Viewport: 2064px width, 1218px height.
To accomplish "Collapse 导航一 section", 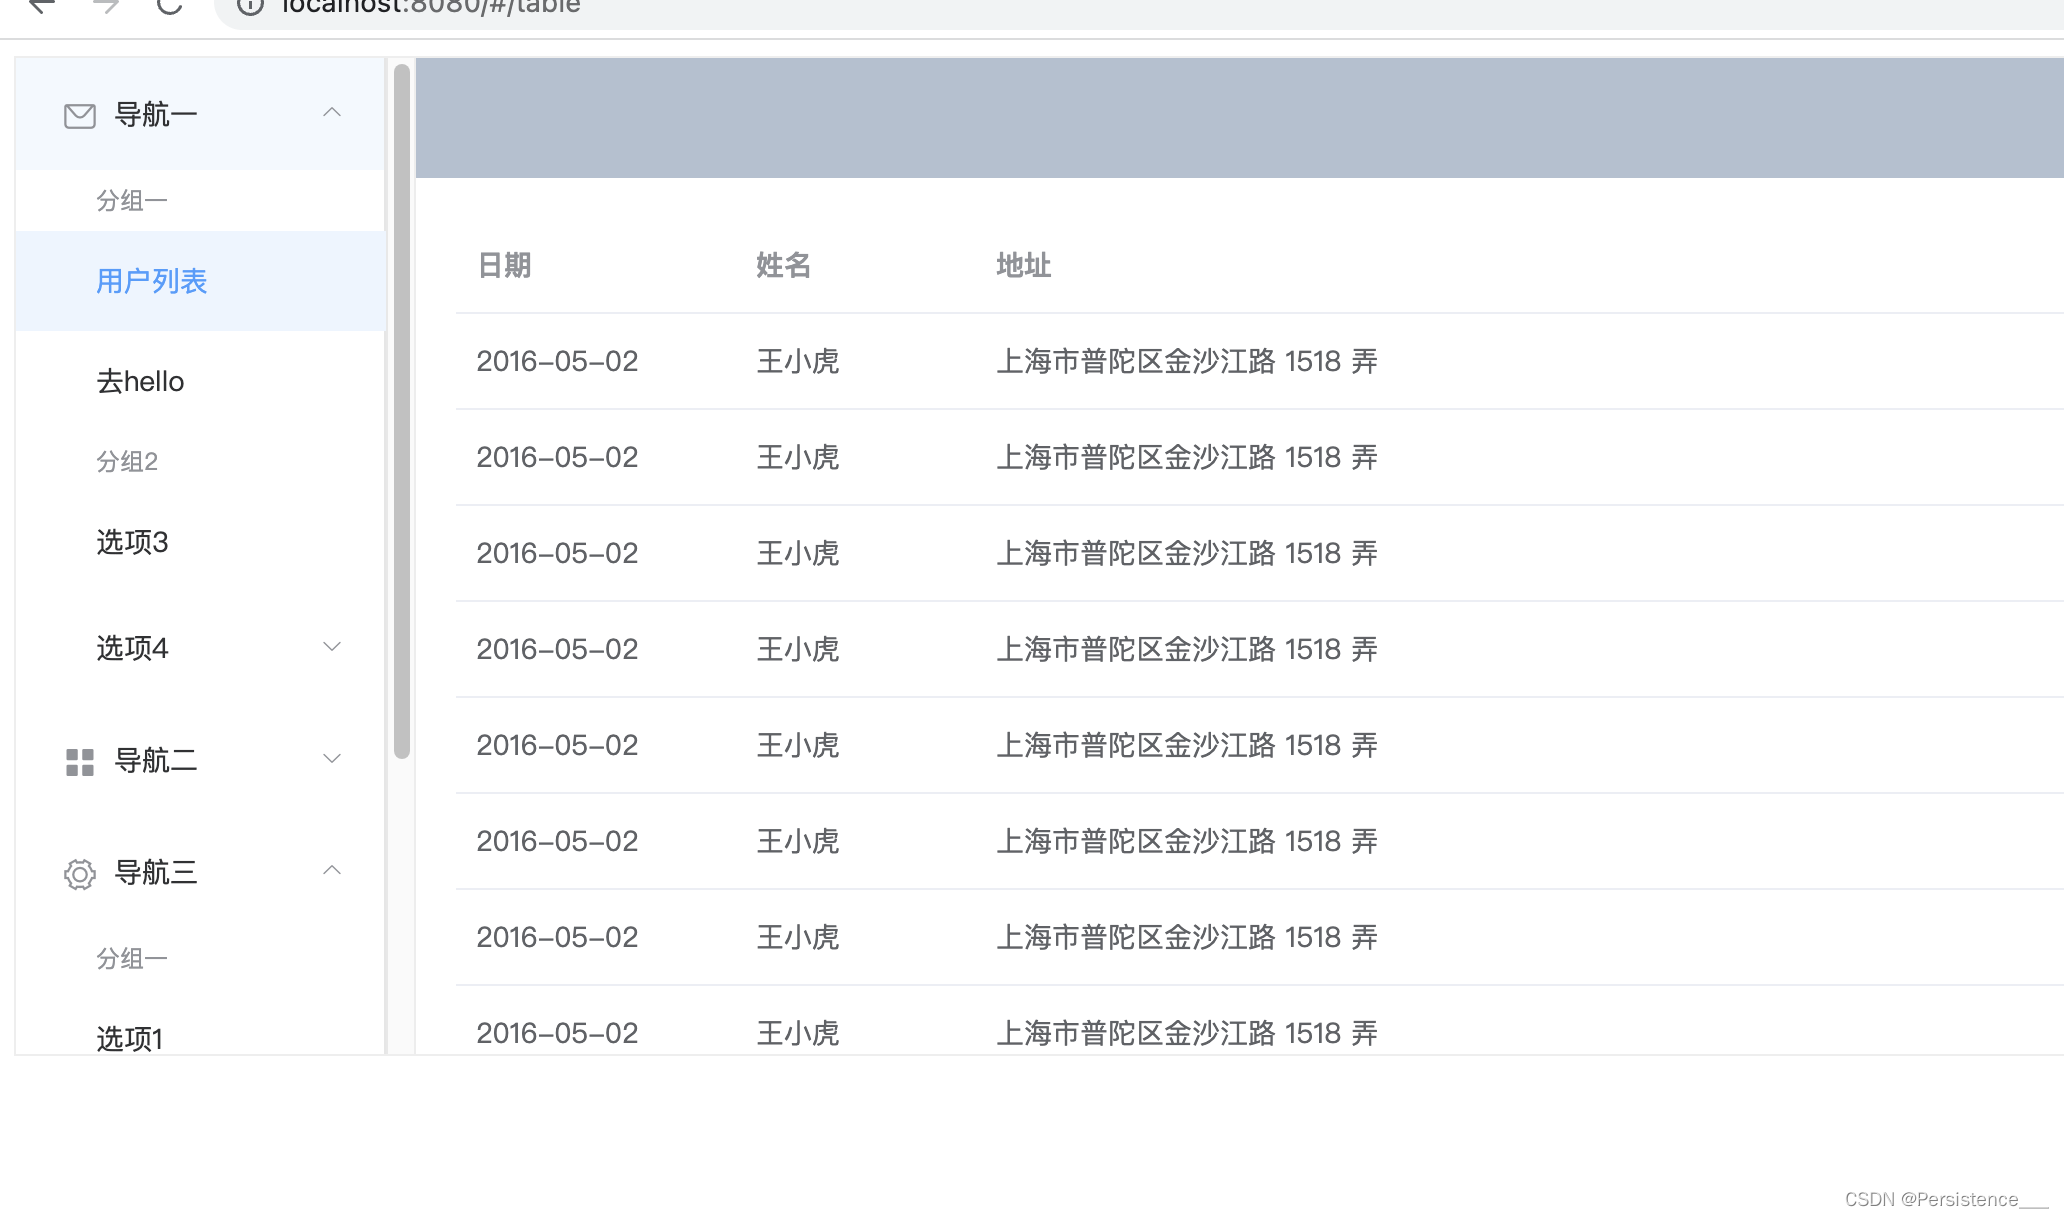I will pos(330,112).
